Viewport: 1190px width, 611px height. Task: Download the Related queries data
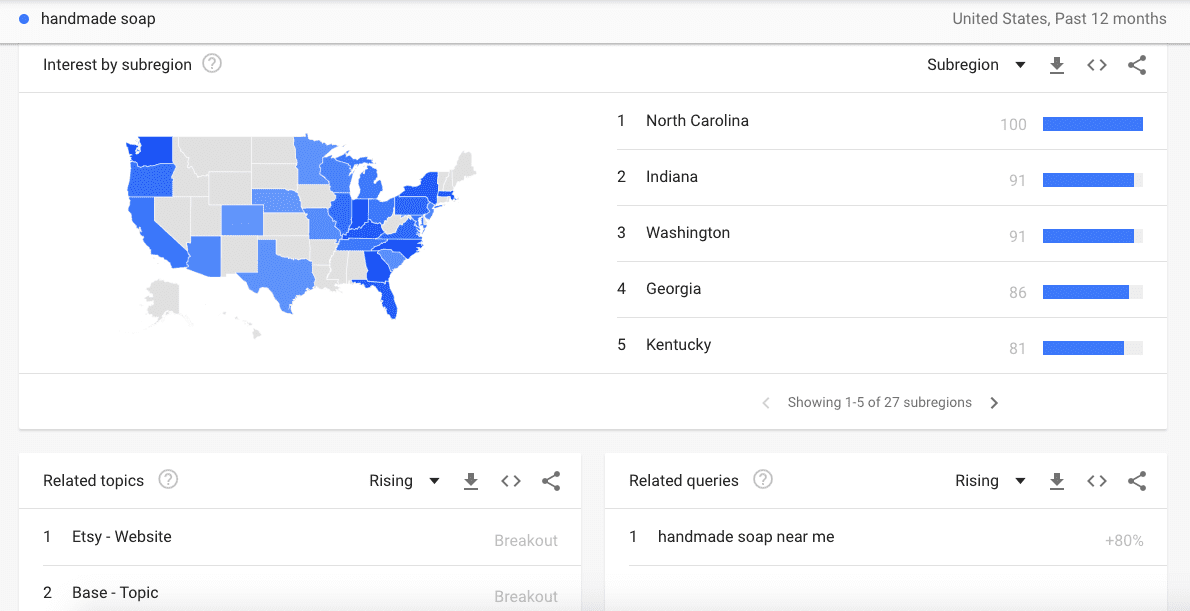(1057, 481)
